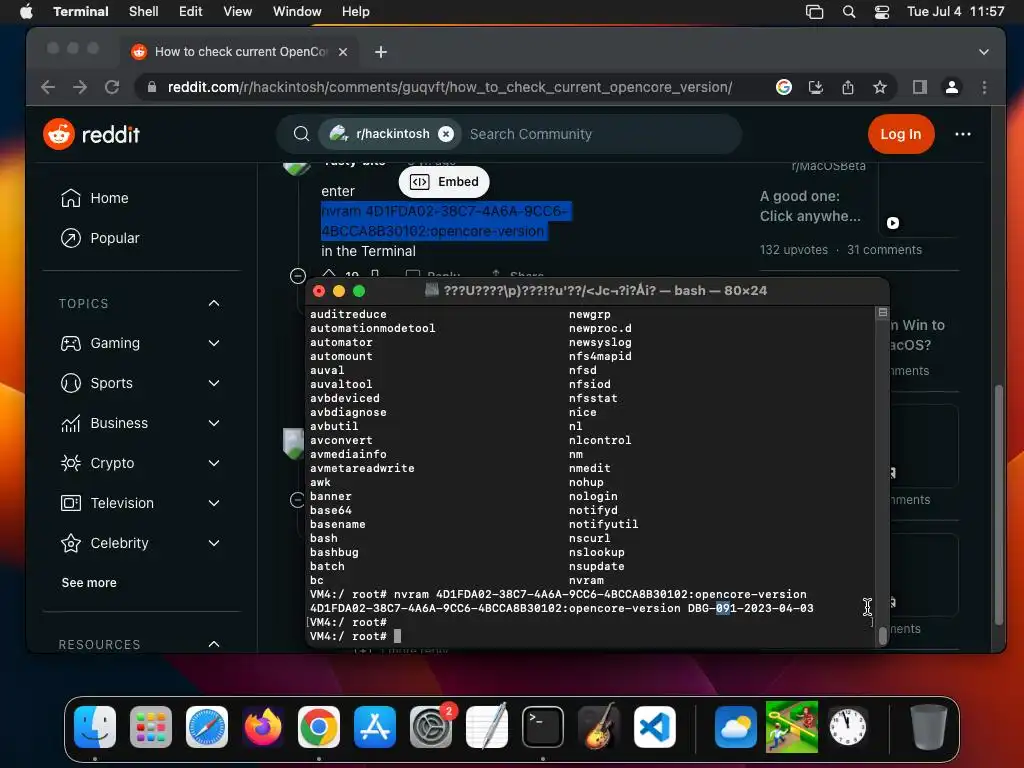Open the Trash in the Dock
The height and width of the screenshot is (768, 1024).
pos(928,726)
